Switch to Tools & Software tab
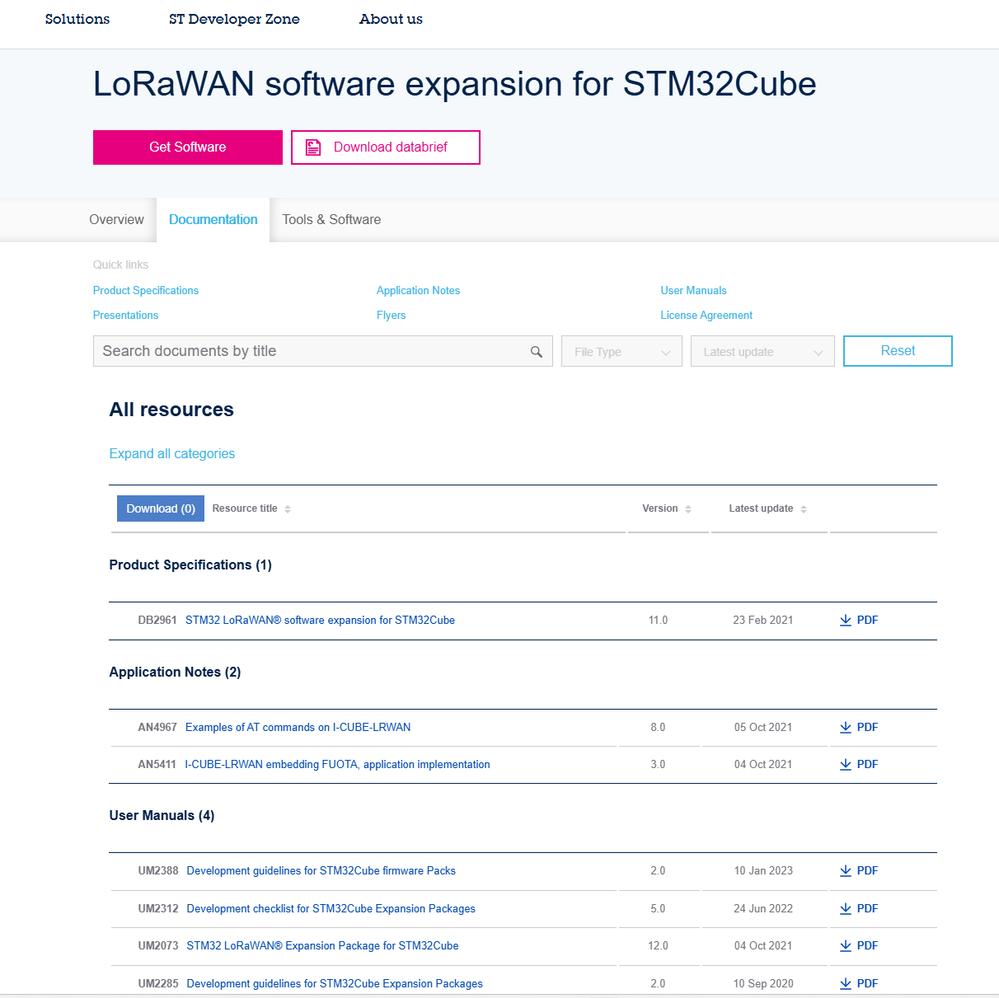Screen dimensions: 999x998 coord(331,219)
